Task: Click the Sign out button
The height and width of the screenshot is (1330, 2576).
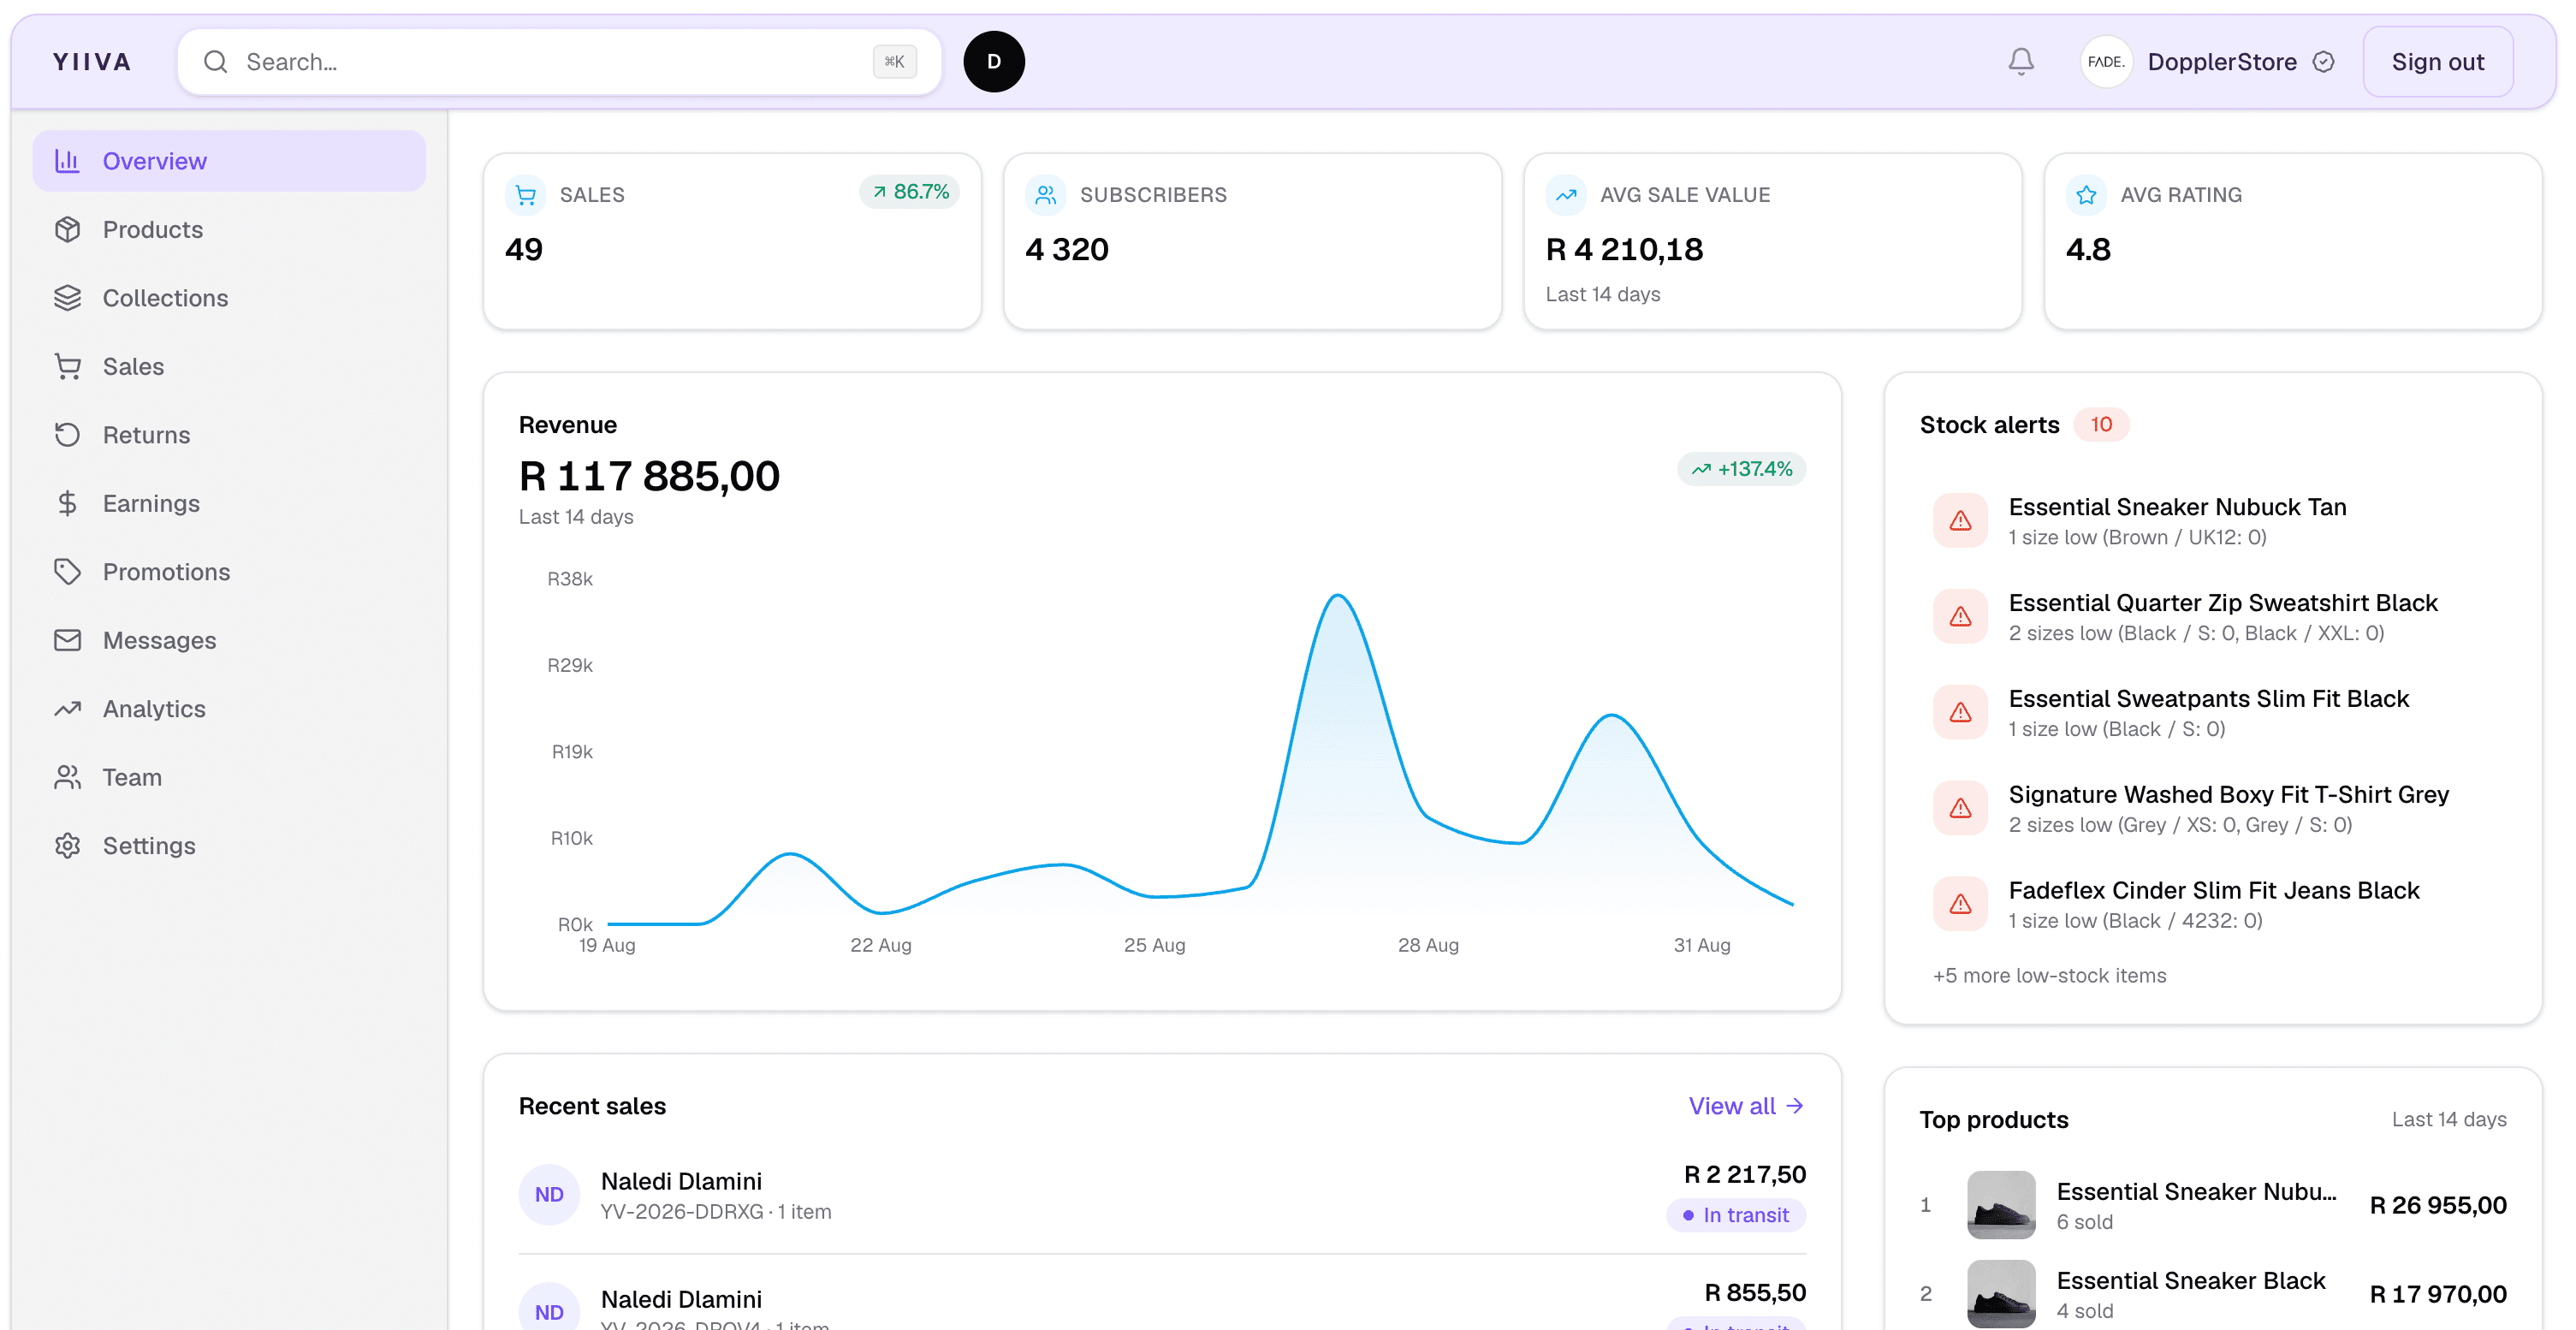Action: (x=2437, y=62)
